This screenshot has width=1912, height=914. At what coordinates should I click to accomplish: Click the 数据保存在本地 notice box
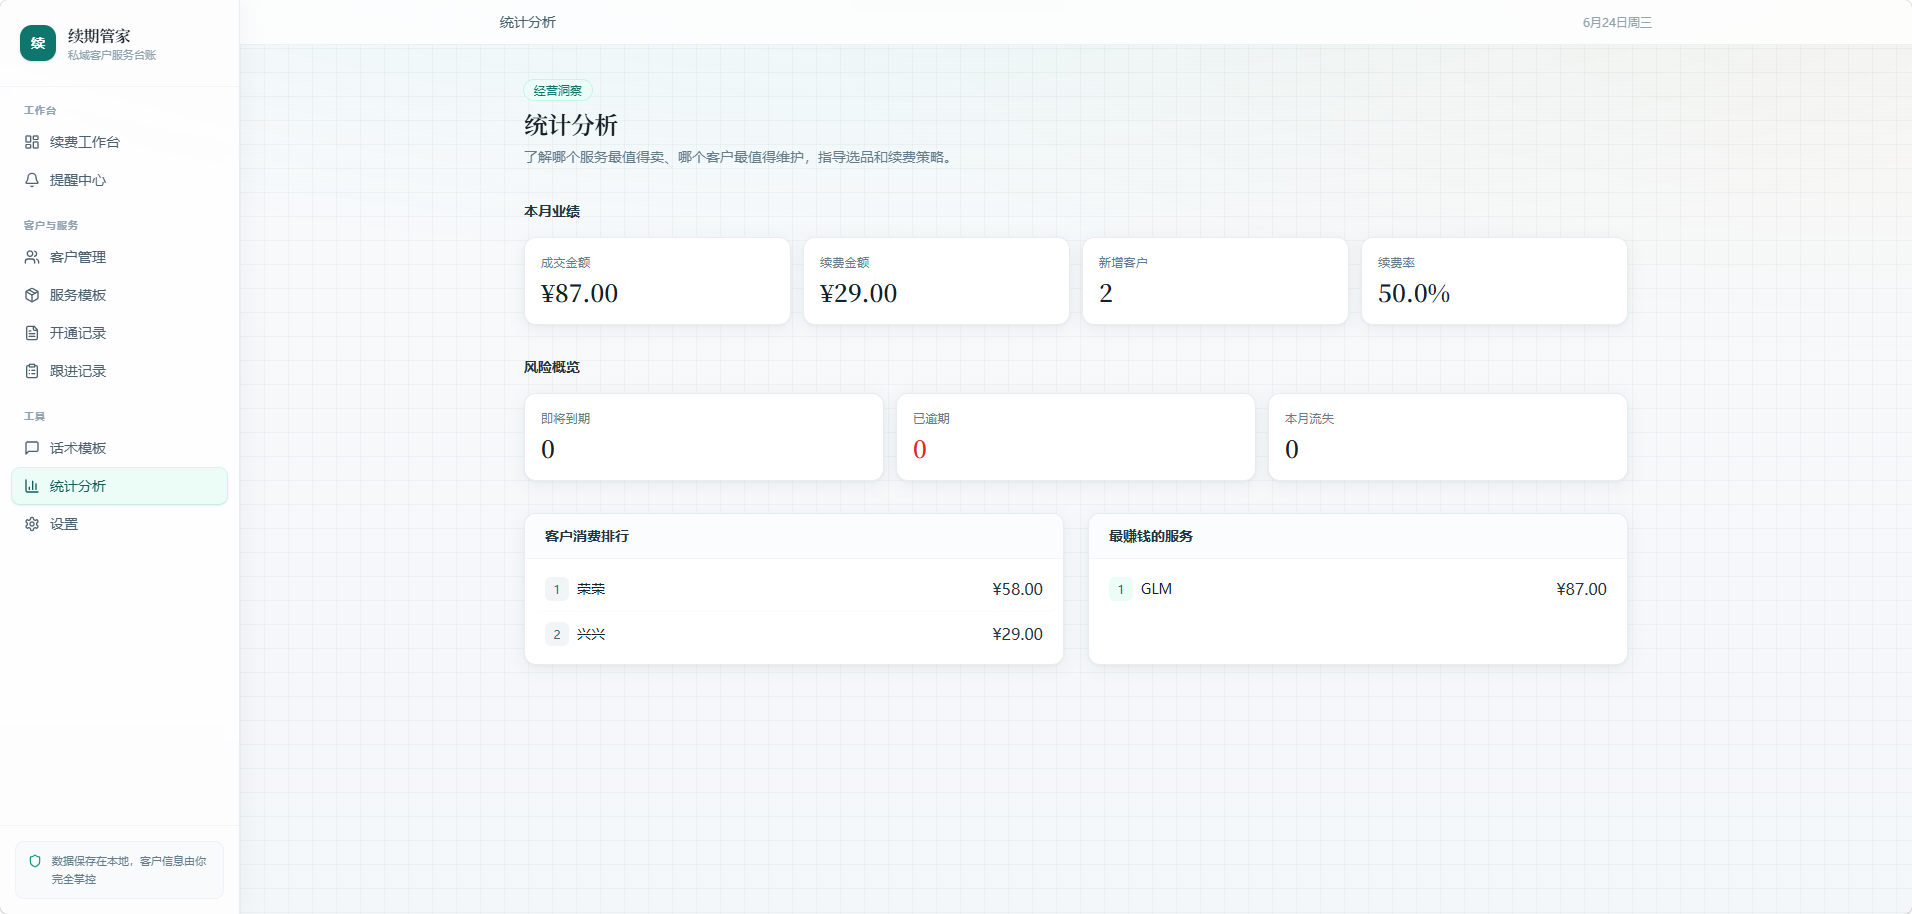click(x=119, y=870)
